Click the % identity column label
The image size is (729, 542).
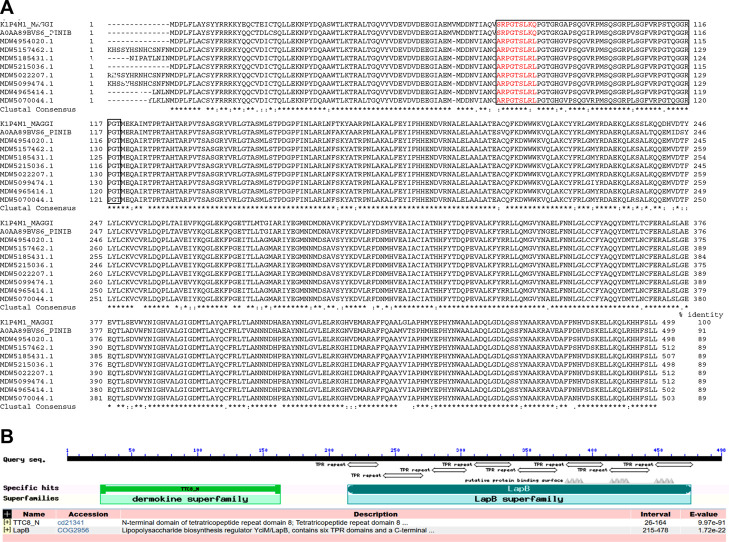pos(701,315)
